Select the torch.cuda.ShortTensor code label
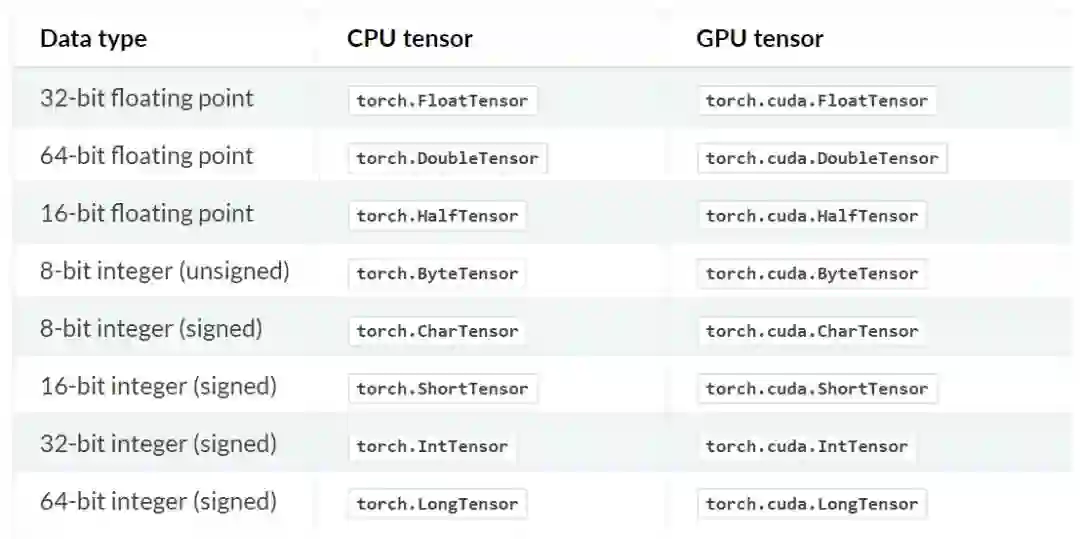 pyautogui.click(x=816, y=389)
